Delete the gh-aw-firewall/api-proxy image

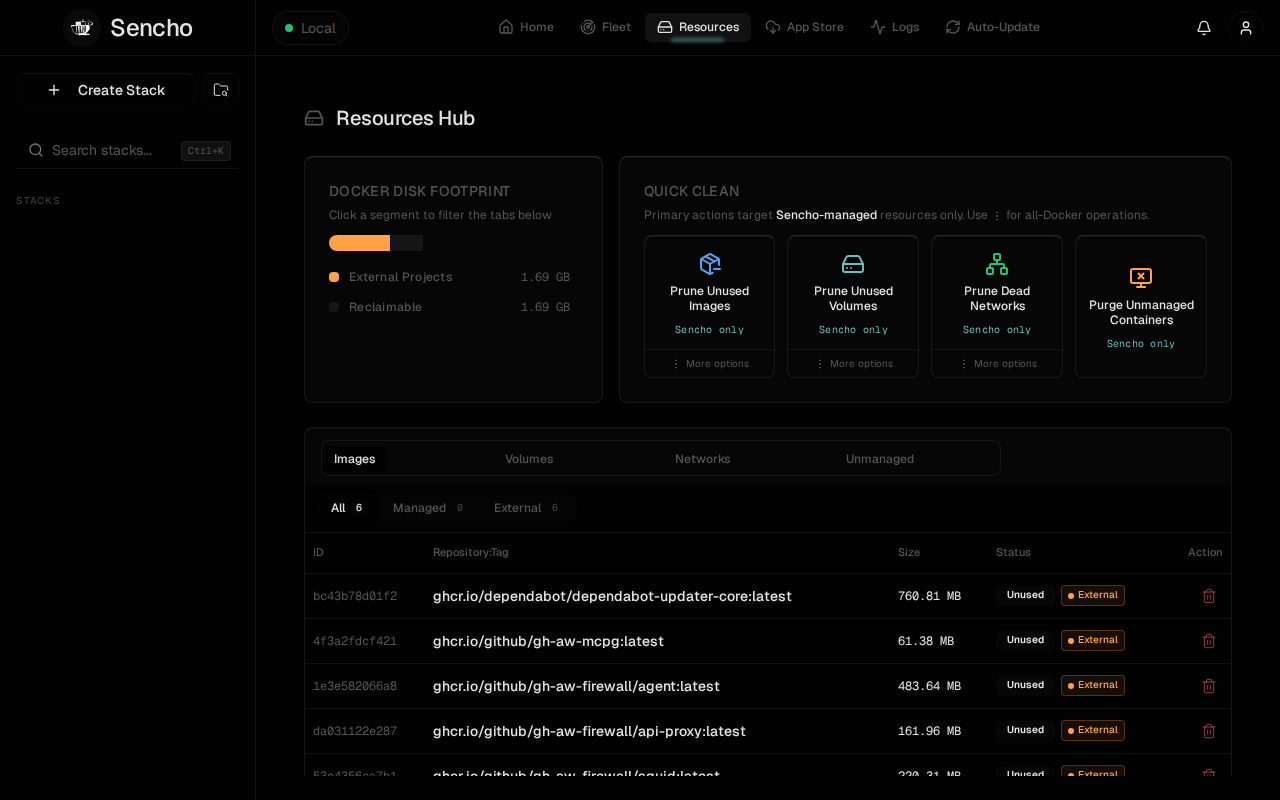[x=1209, y=731]
